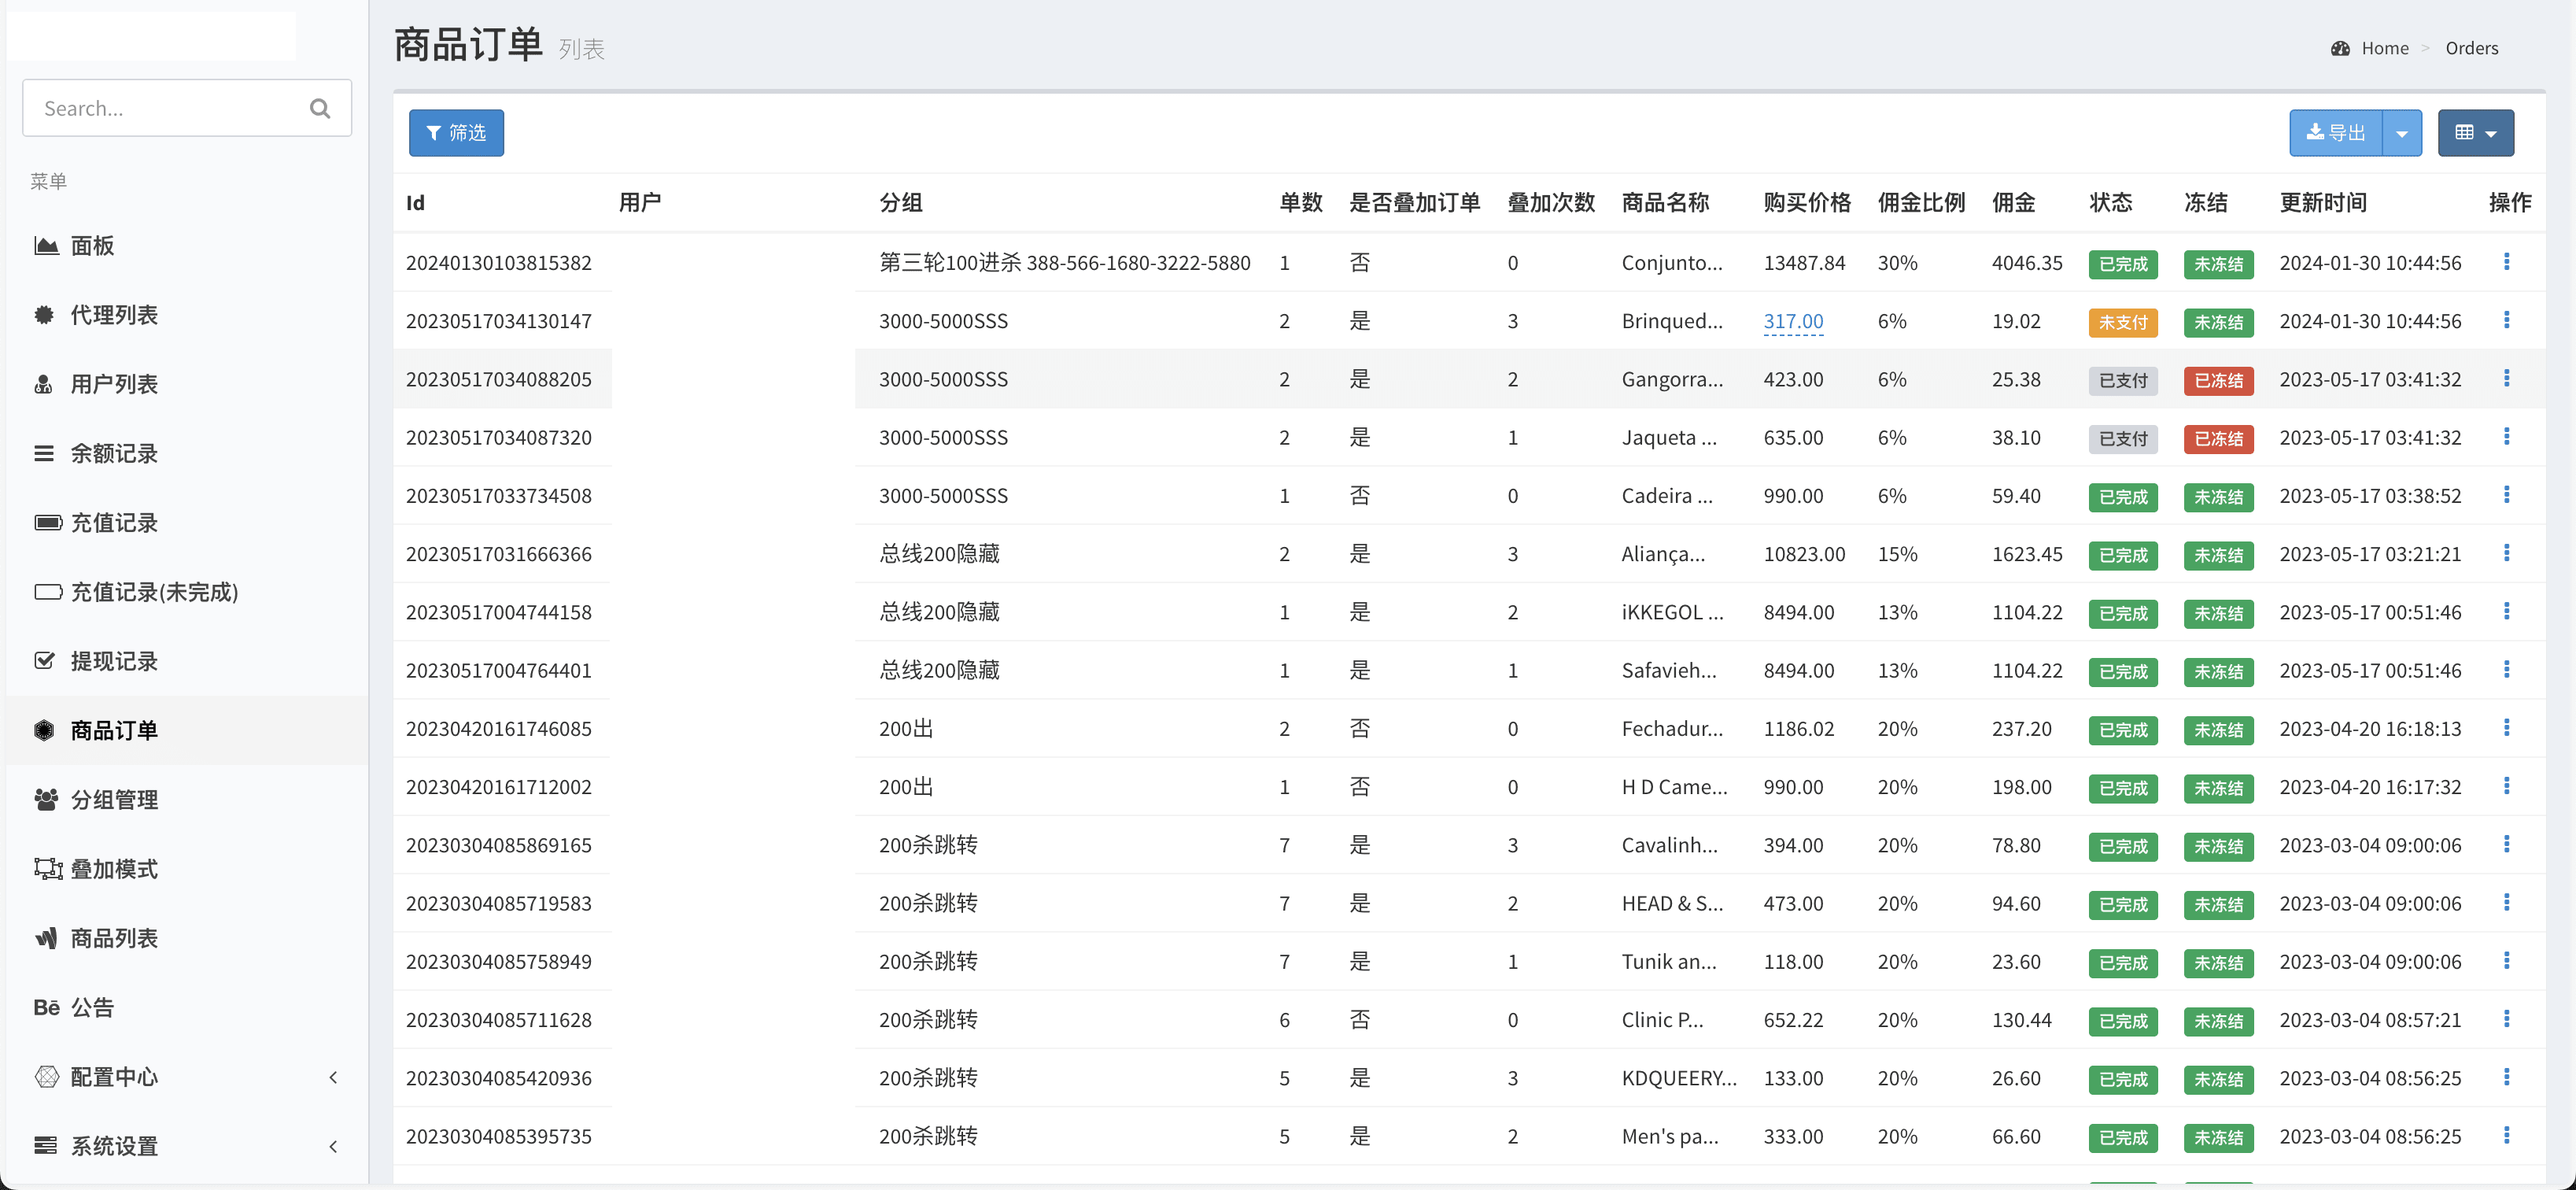Open 充值记录 from the sidebar
The image size is (2576, 1190).
[x=113, y=523]
